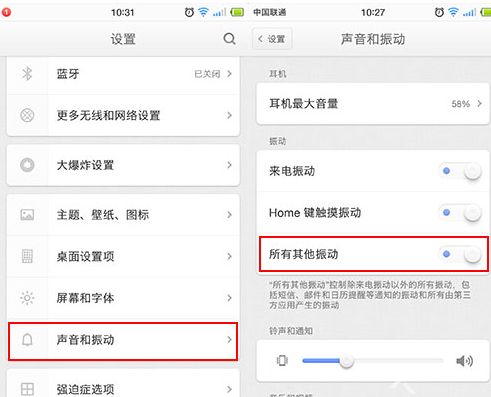Click the red notification badge in status bar
Viewport: 491px width, 397px height.
pos(6,12)
